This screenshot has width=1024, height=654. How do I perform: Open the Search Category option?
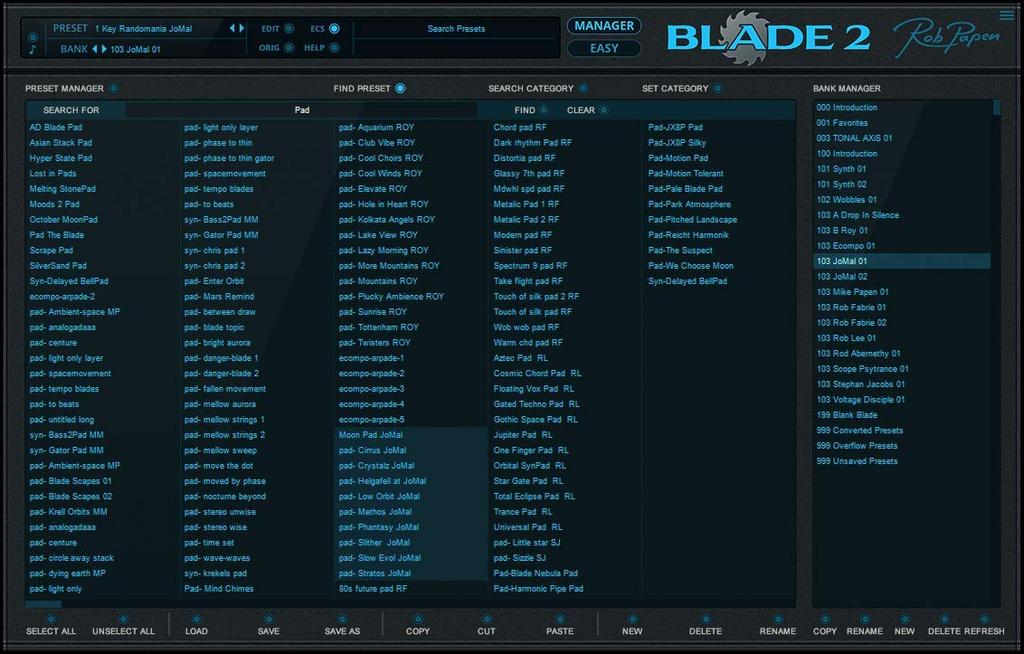click(583, 89)
